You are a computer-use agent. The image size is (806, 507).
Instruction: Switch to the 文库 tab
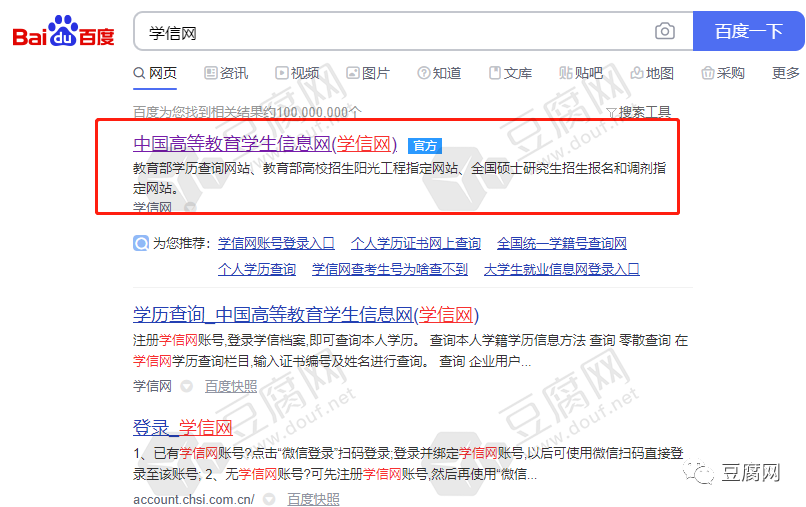pos(510,73)
